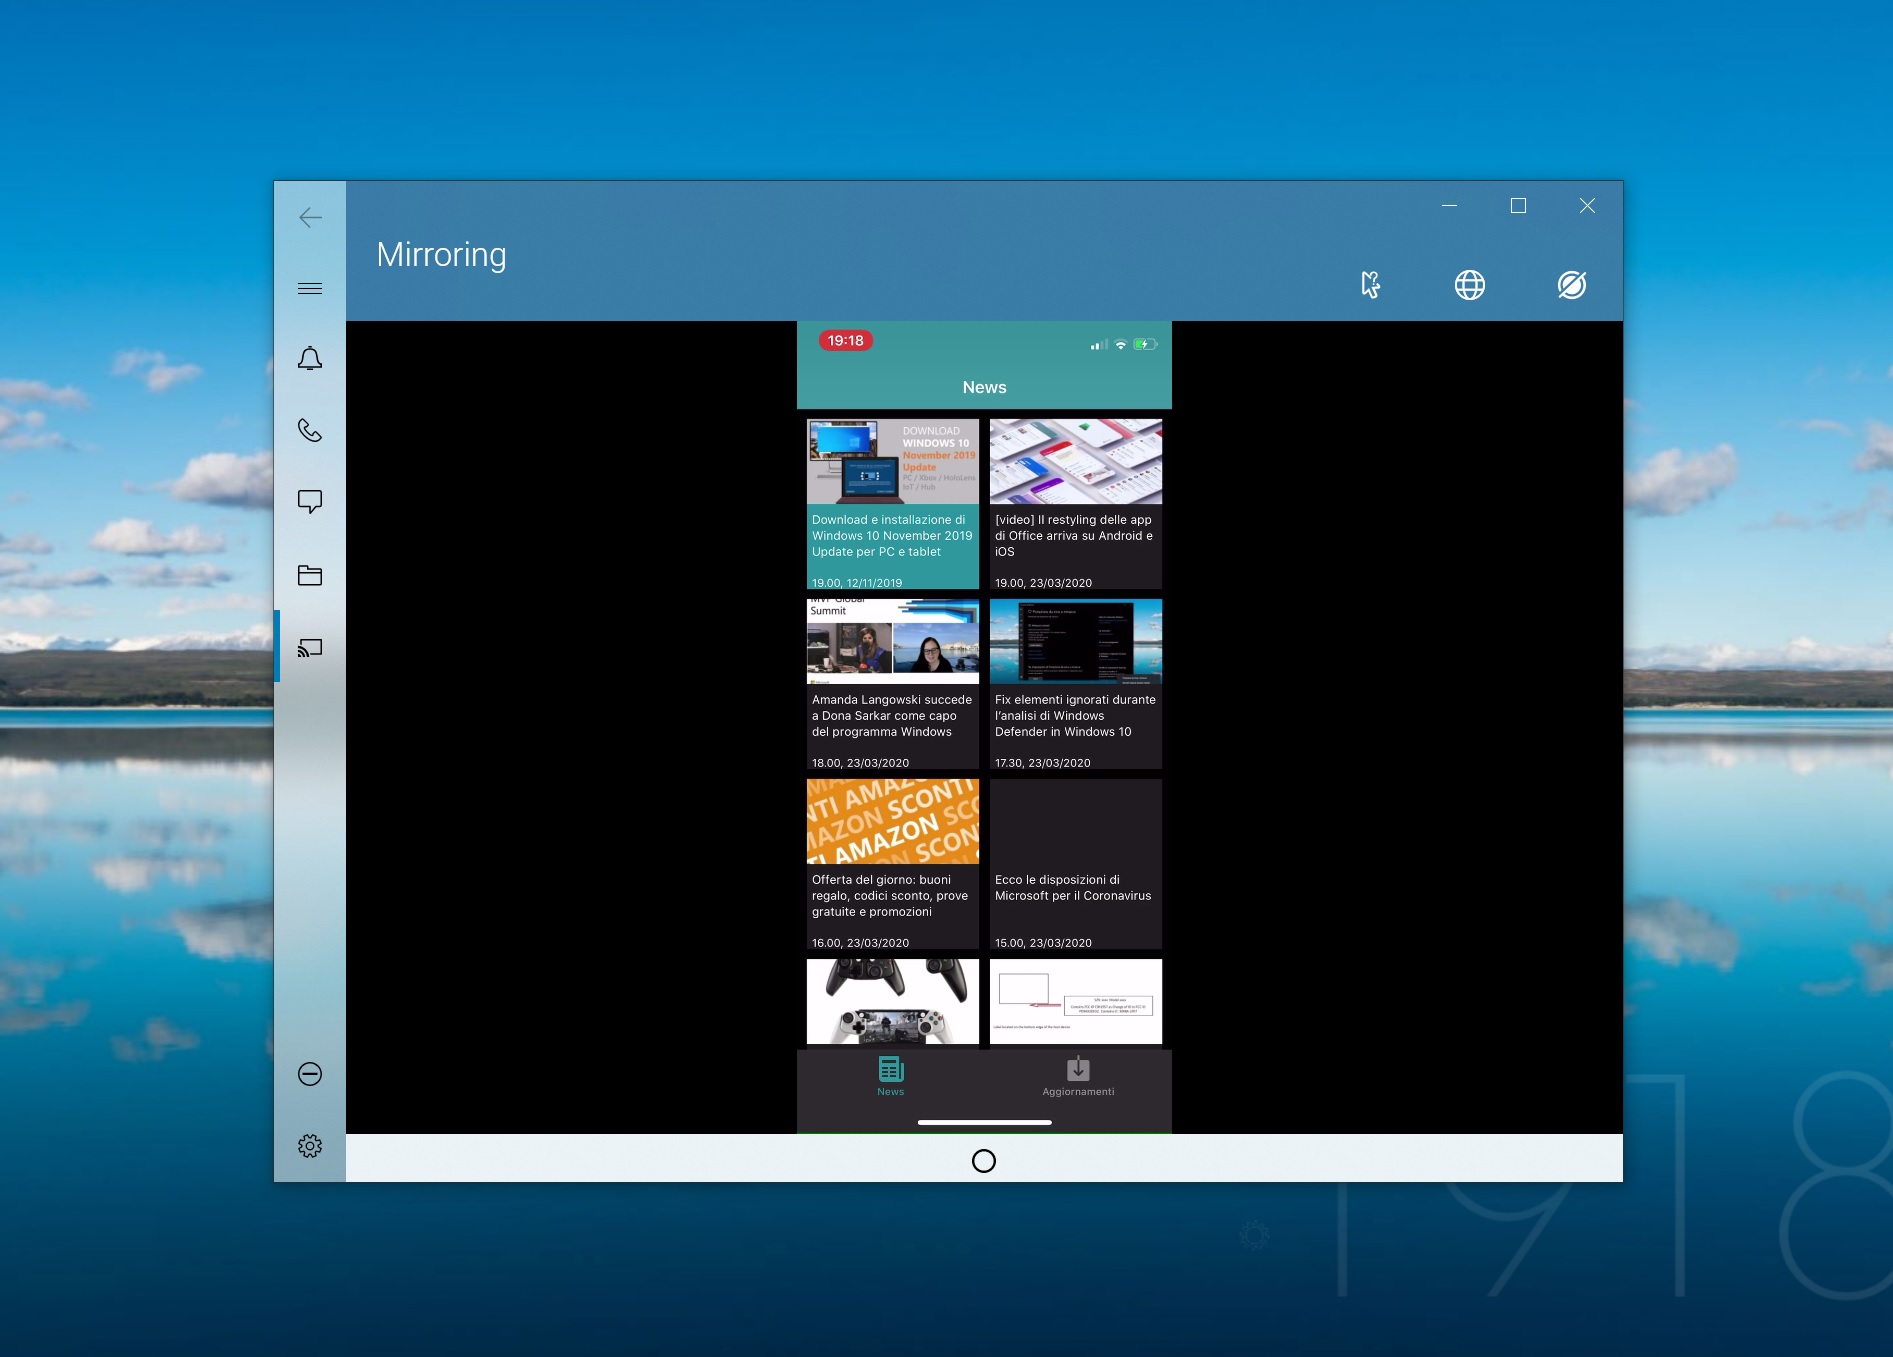Image resolution: width=1893 pixels, height=1357 pixels.
Task: Expand the hamburger menu
Action: point(310,289)
